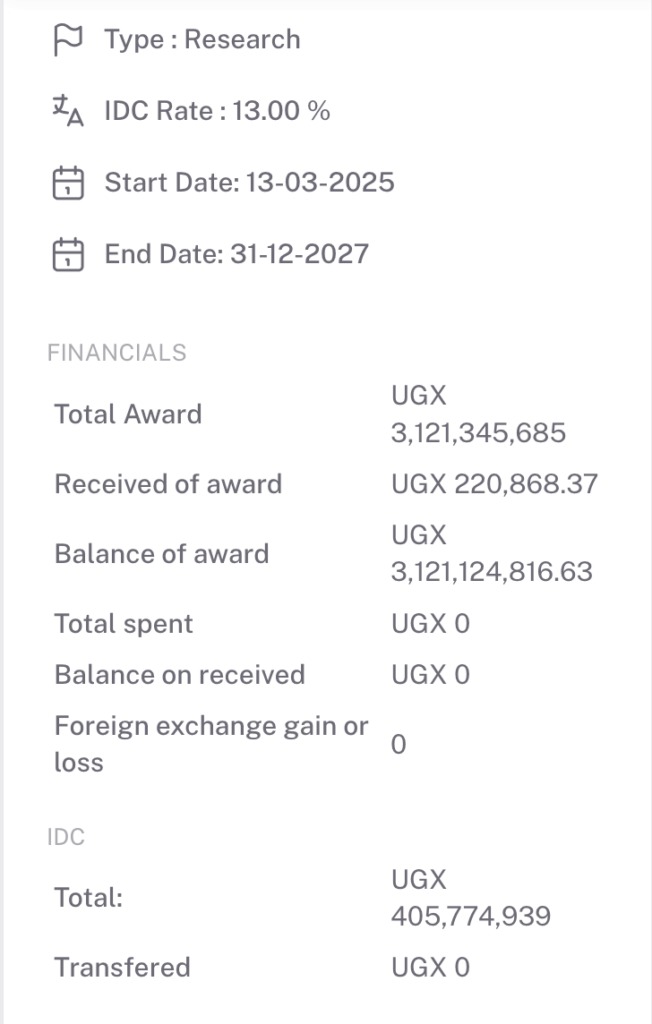Select the UGX 3,121,345,685 total award value

(478, 414)
